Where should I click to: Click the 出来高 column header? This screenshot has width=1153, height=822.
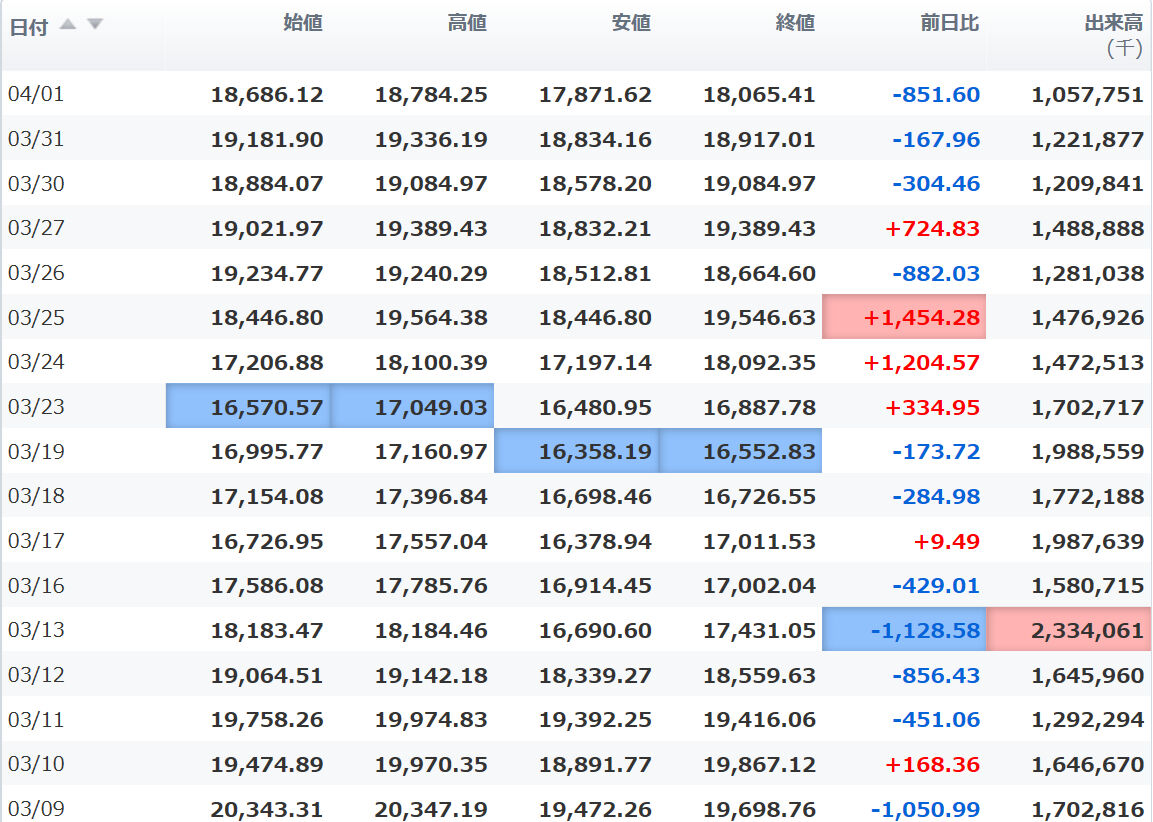click(x=1114, y=24)
